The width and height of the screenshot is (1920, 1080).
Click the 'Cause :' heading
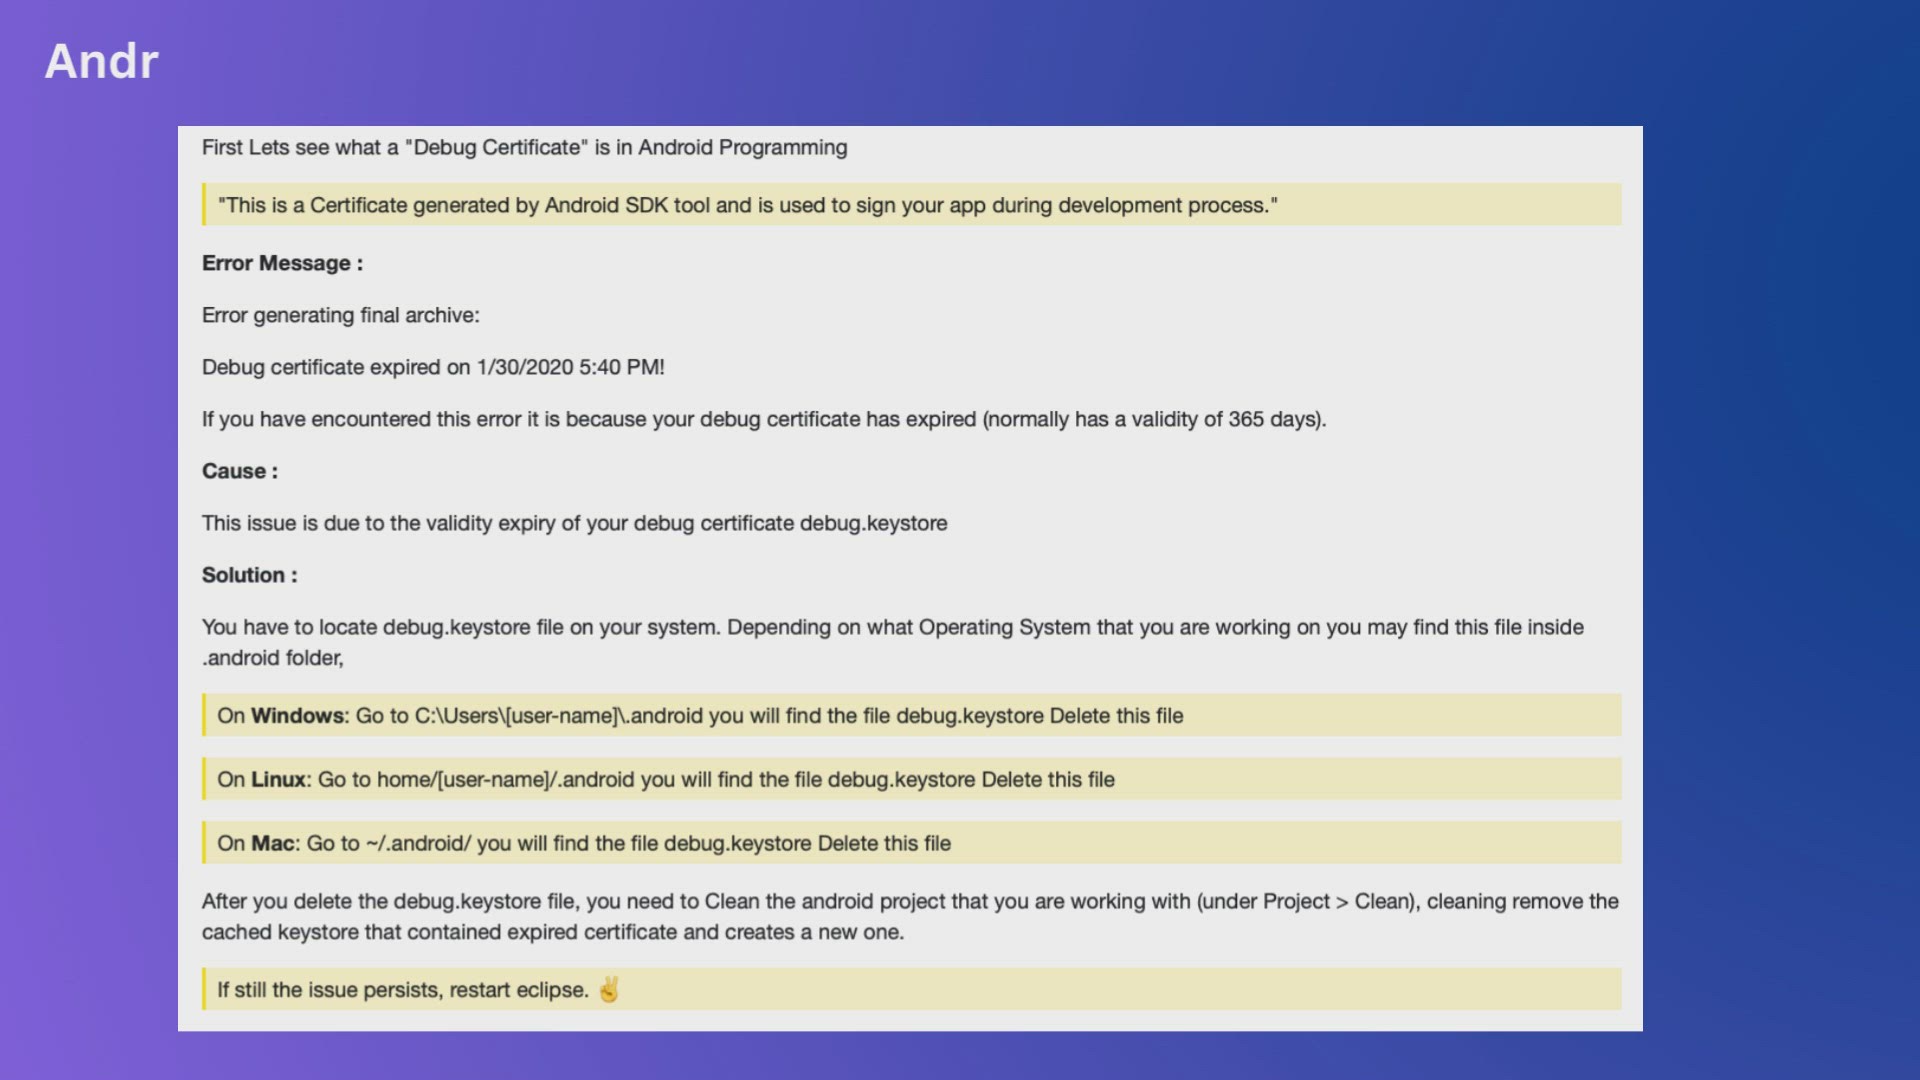240,471
